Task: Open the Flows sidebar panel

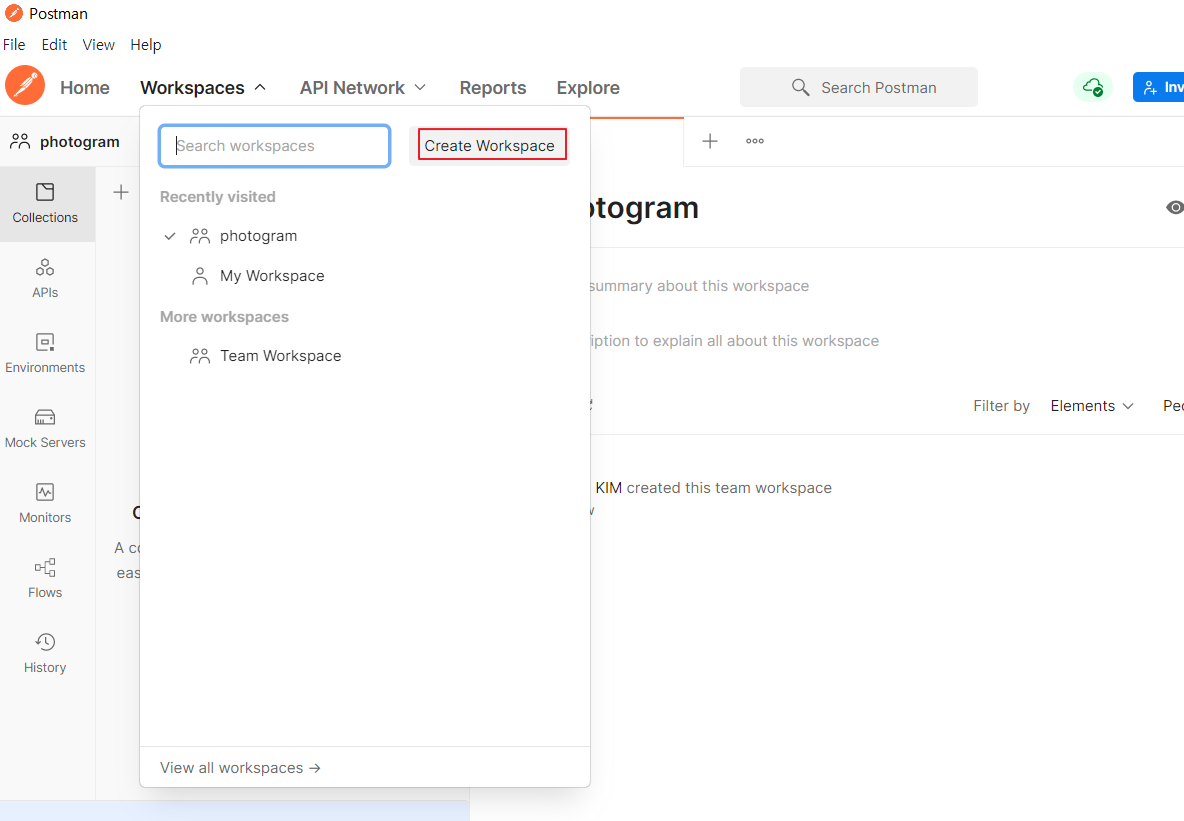Action: coord(45,579)
